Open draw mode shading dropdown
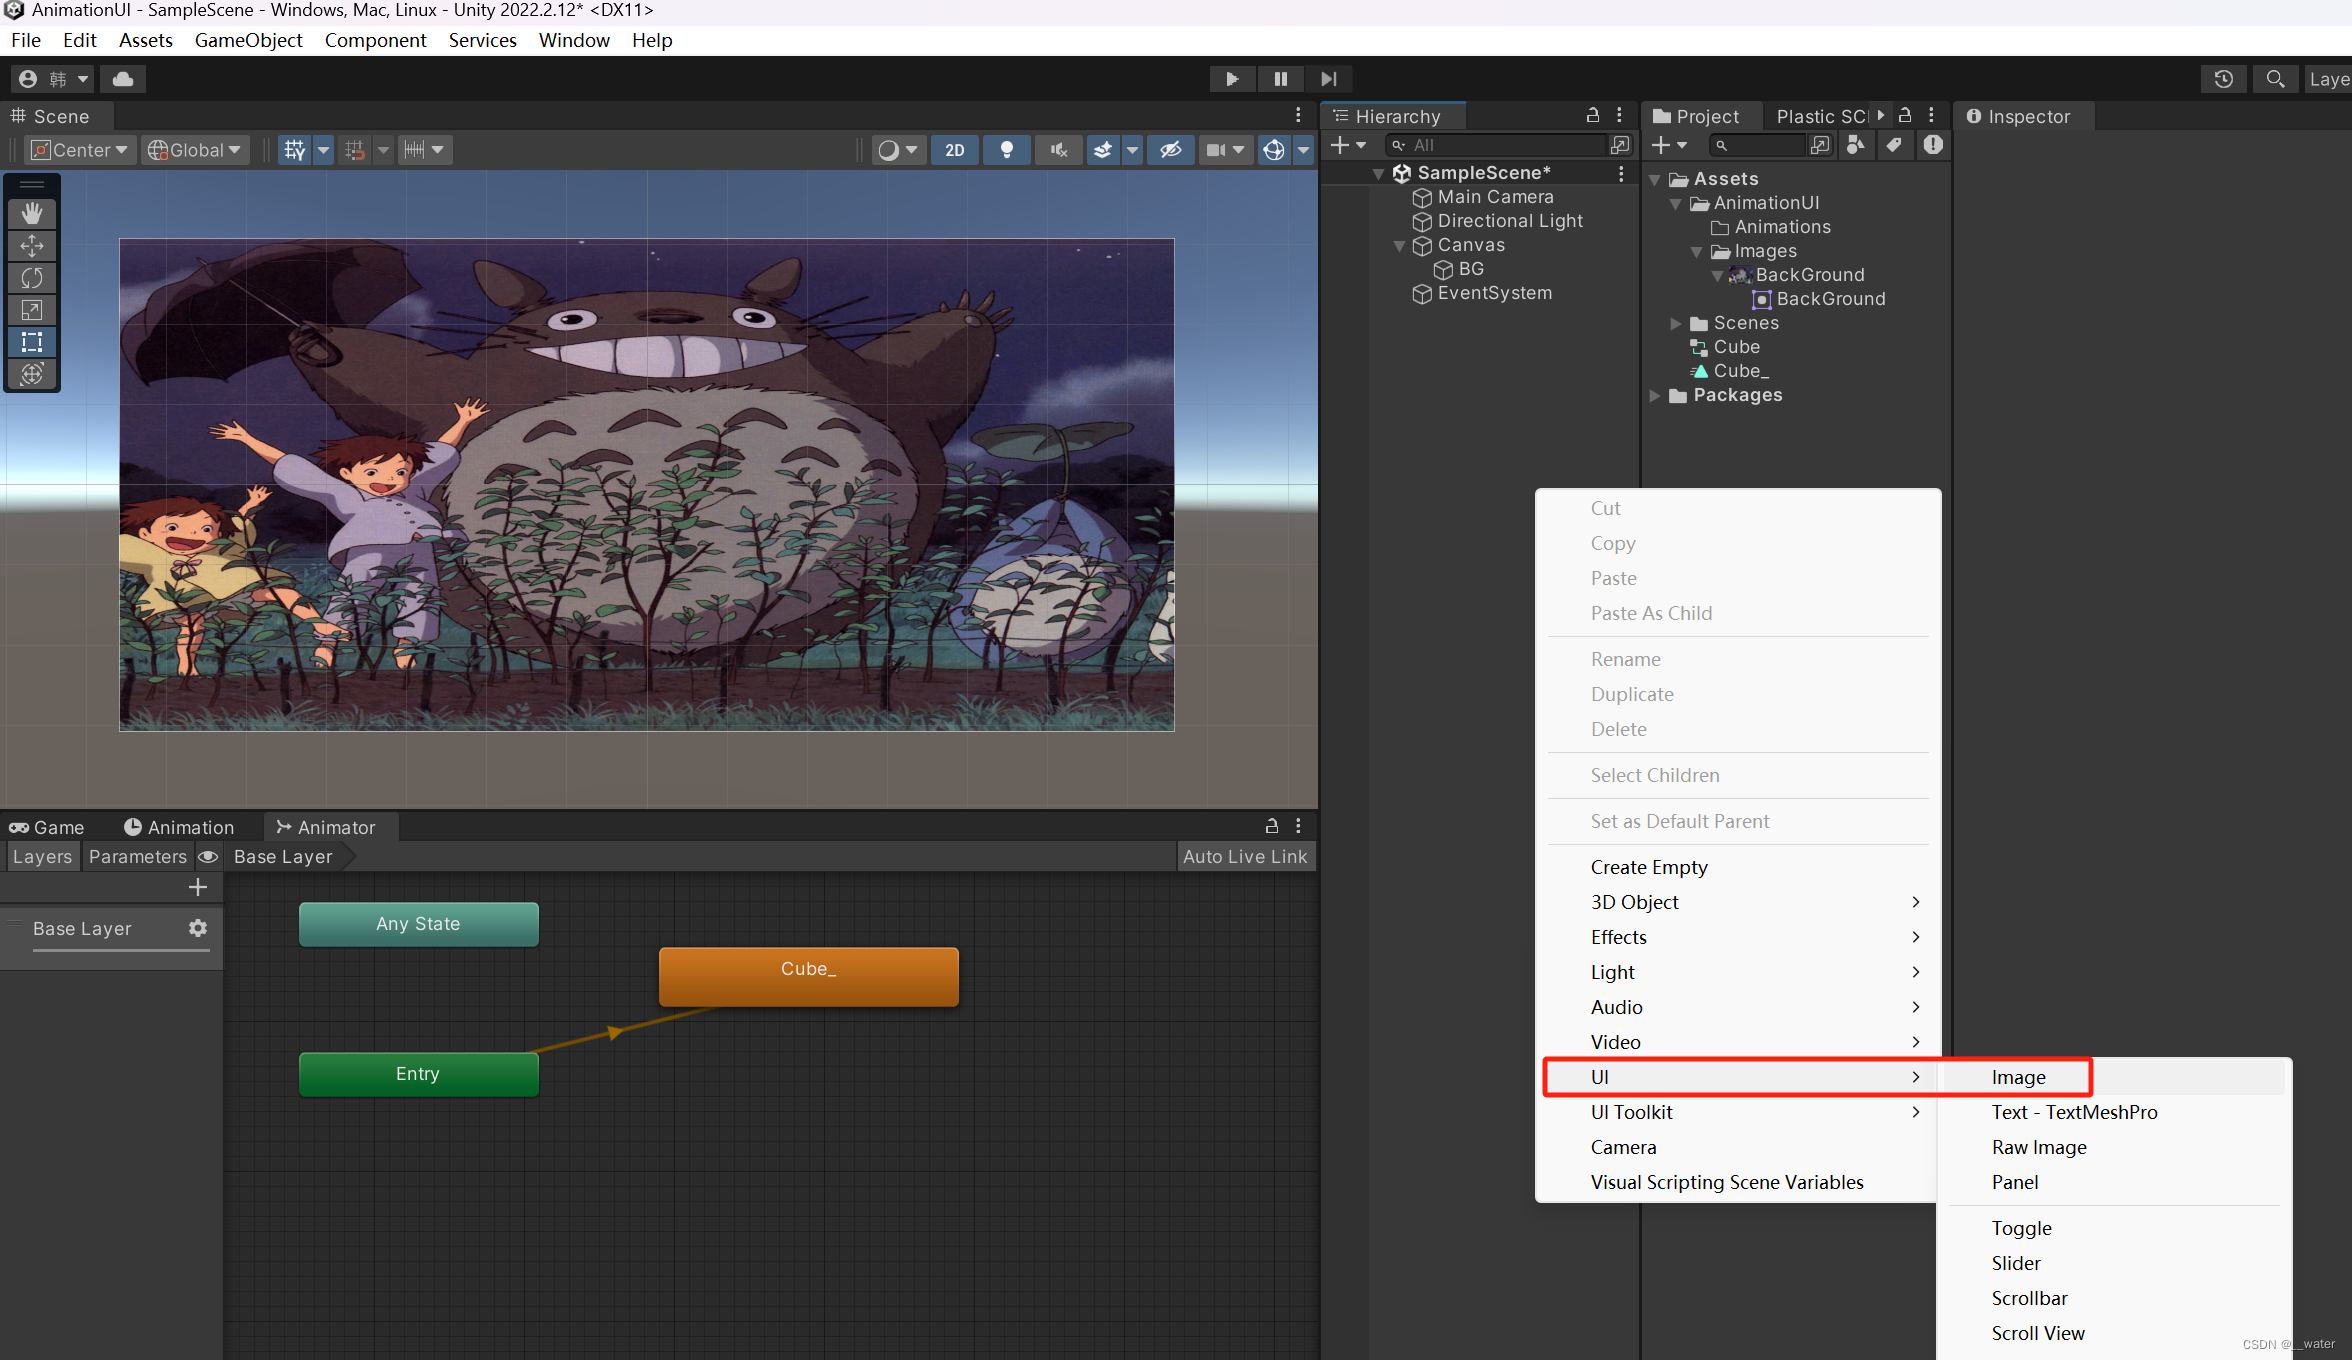The image size is (2352, 1360). [898, 150]
